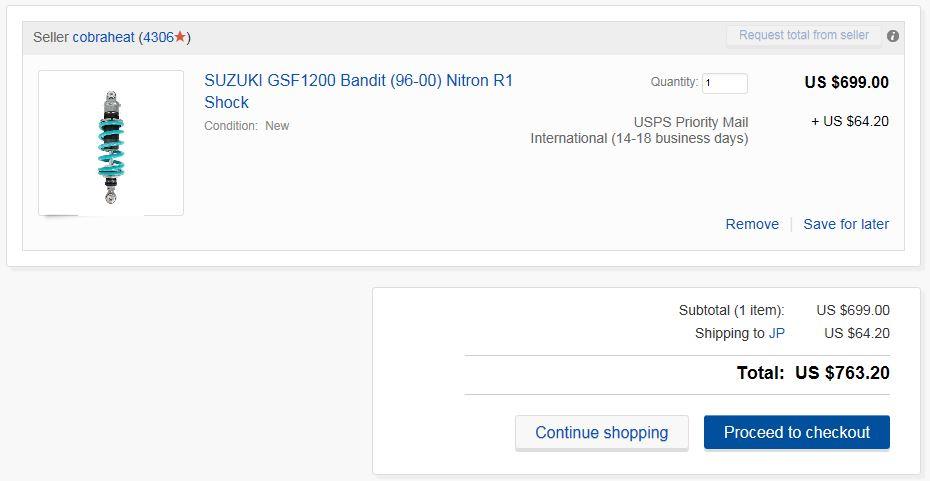Click the Nitron shock product thumbnail
930x481 pixels.
click(x=111, y=143)
